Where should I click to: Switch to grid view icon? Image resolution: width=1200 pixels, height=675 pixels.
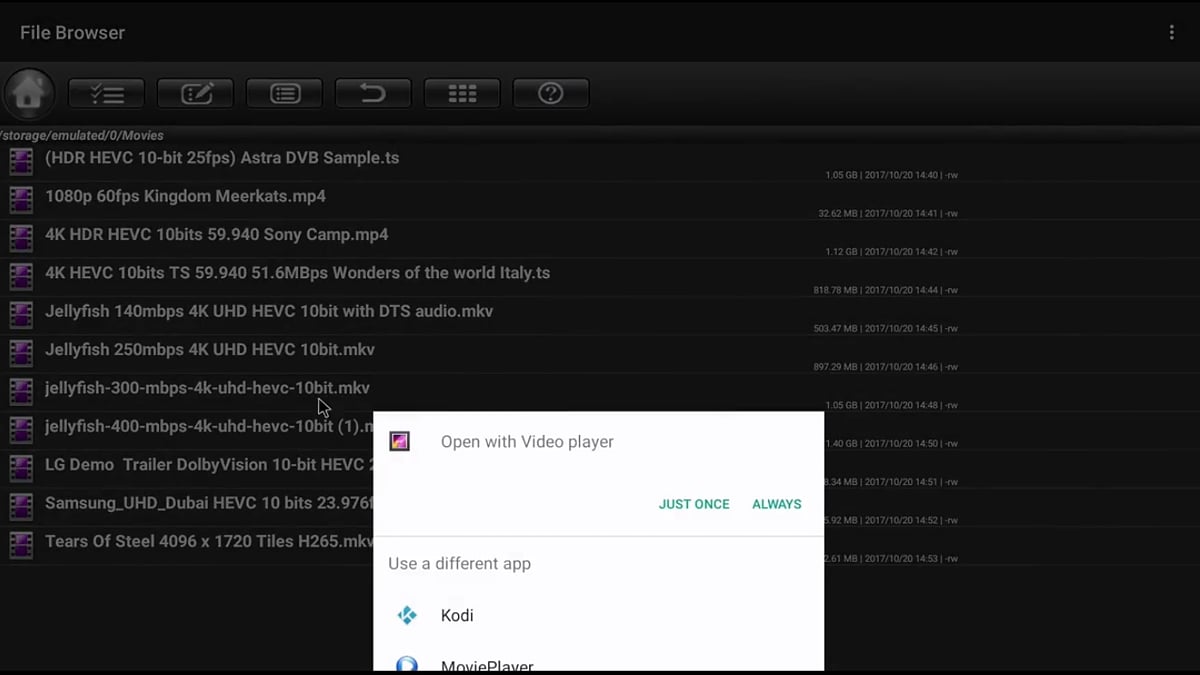click(x=462, y=94)
